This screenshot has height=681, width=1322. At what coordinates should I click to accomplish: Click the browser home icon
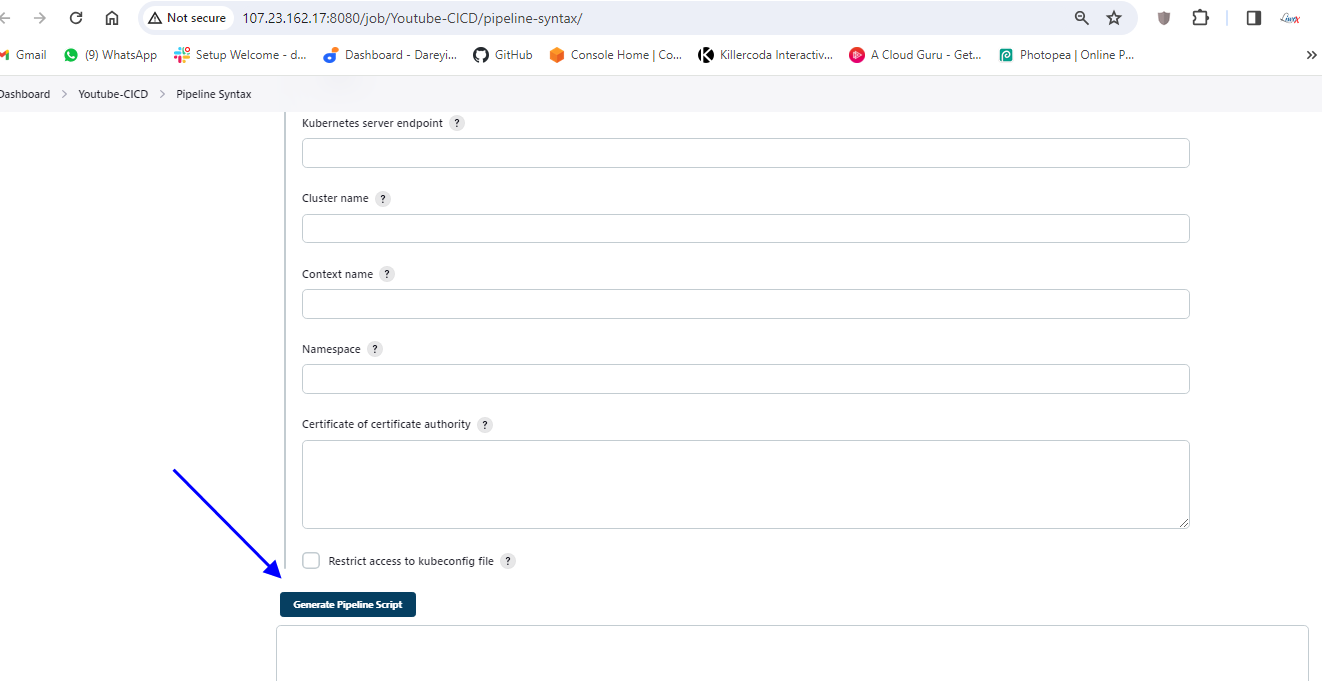(112, 18)
